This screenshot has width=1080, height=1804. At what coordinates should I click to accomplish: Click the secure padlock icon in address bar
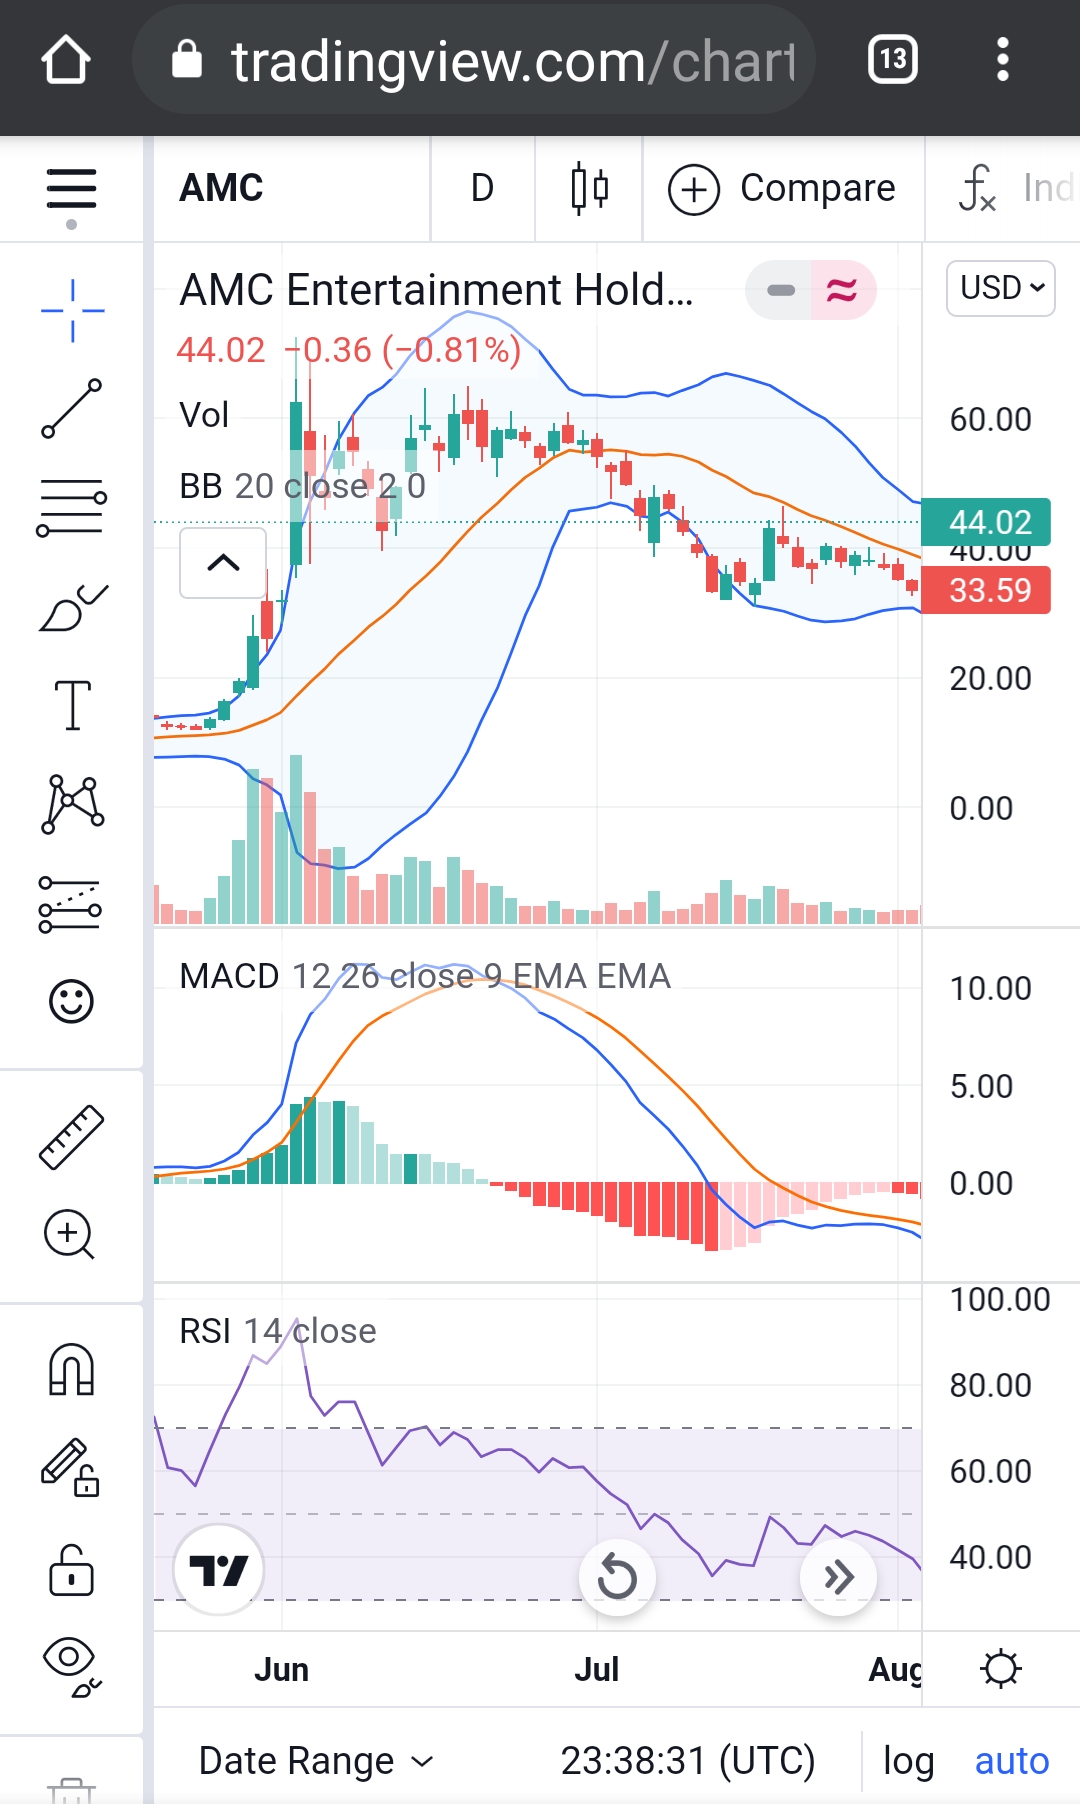(187, 60)
